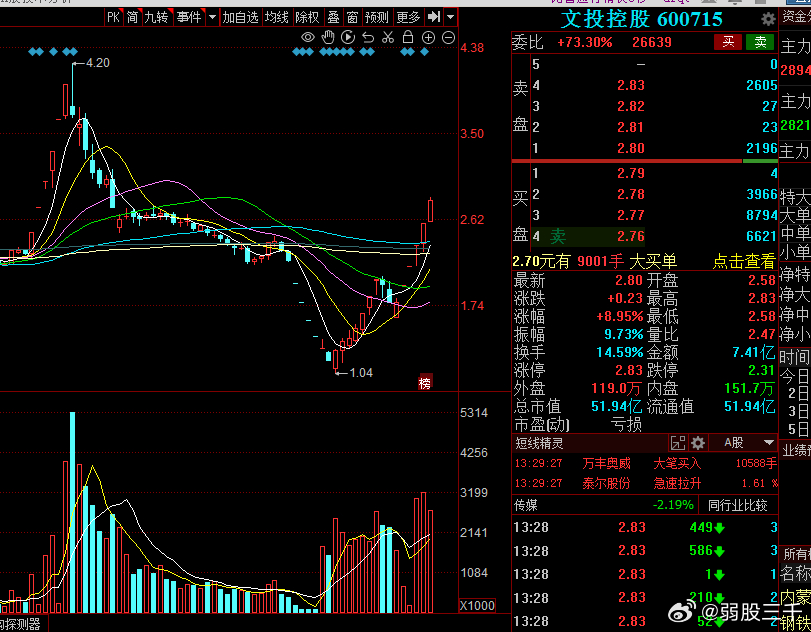The width and height of the screenshot is (811, 632).
Task: Click the play replay icon above chart
Action: tap(347, 38)
